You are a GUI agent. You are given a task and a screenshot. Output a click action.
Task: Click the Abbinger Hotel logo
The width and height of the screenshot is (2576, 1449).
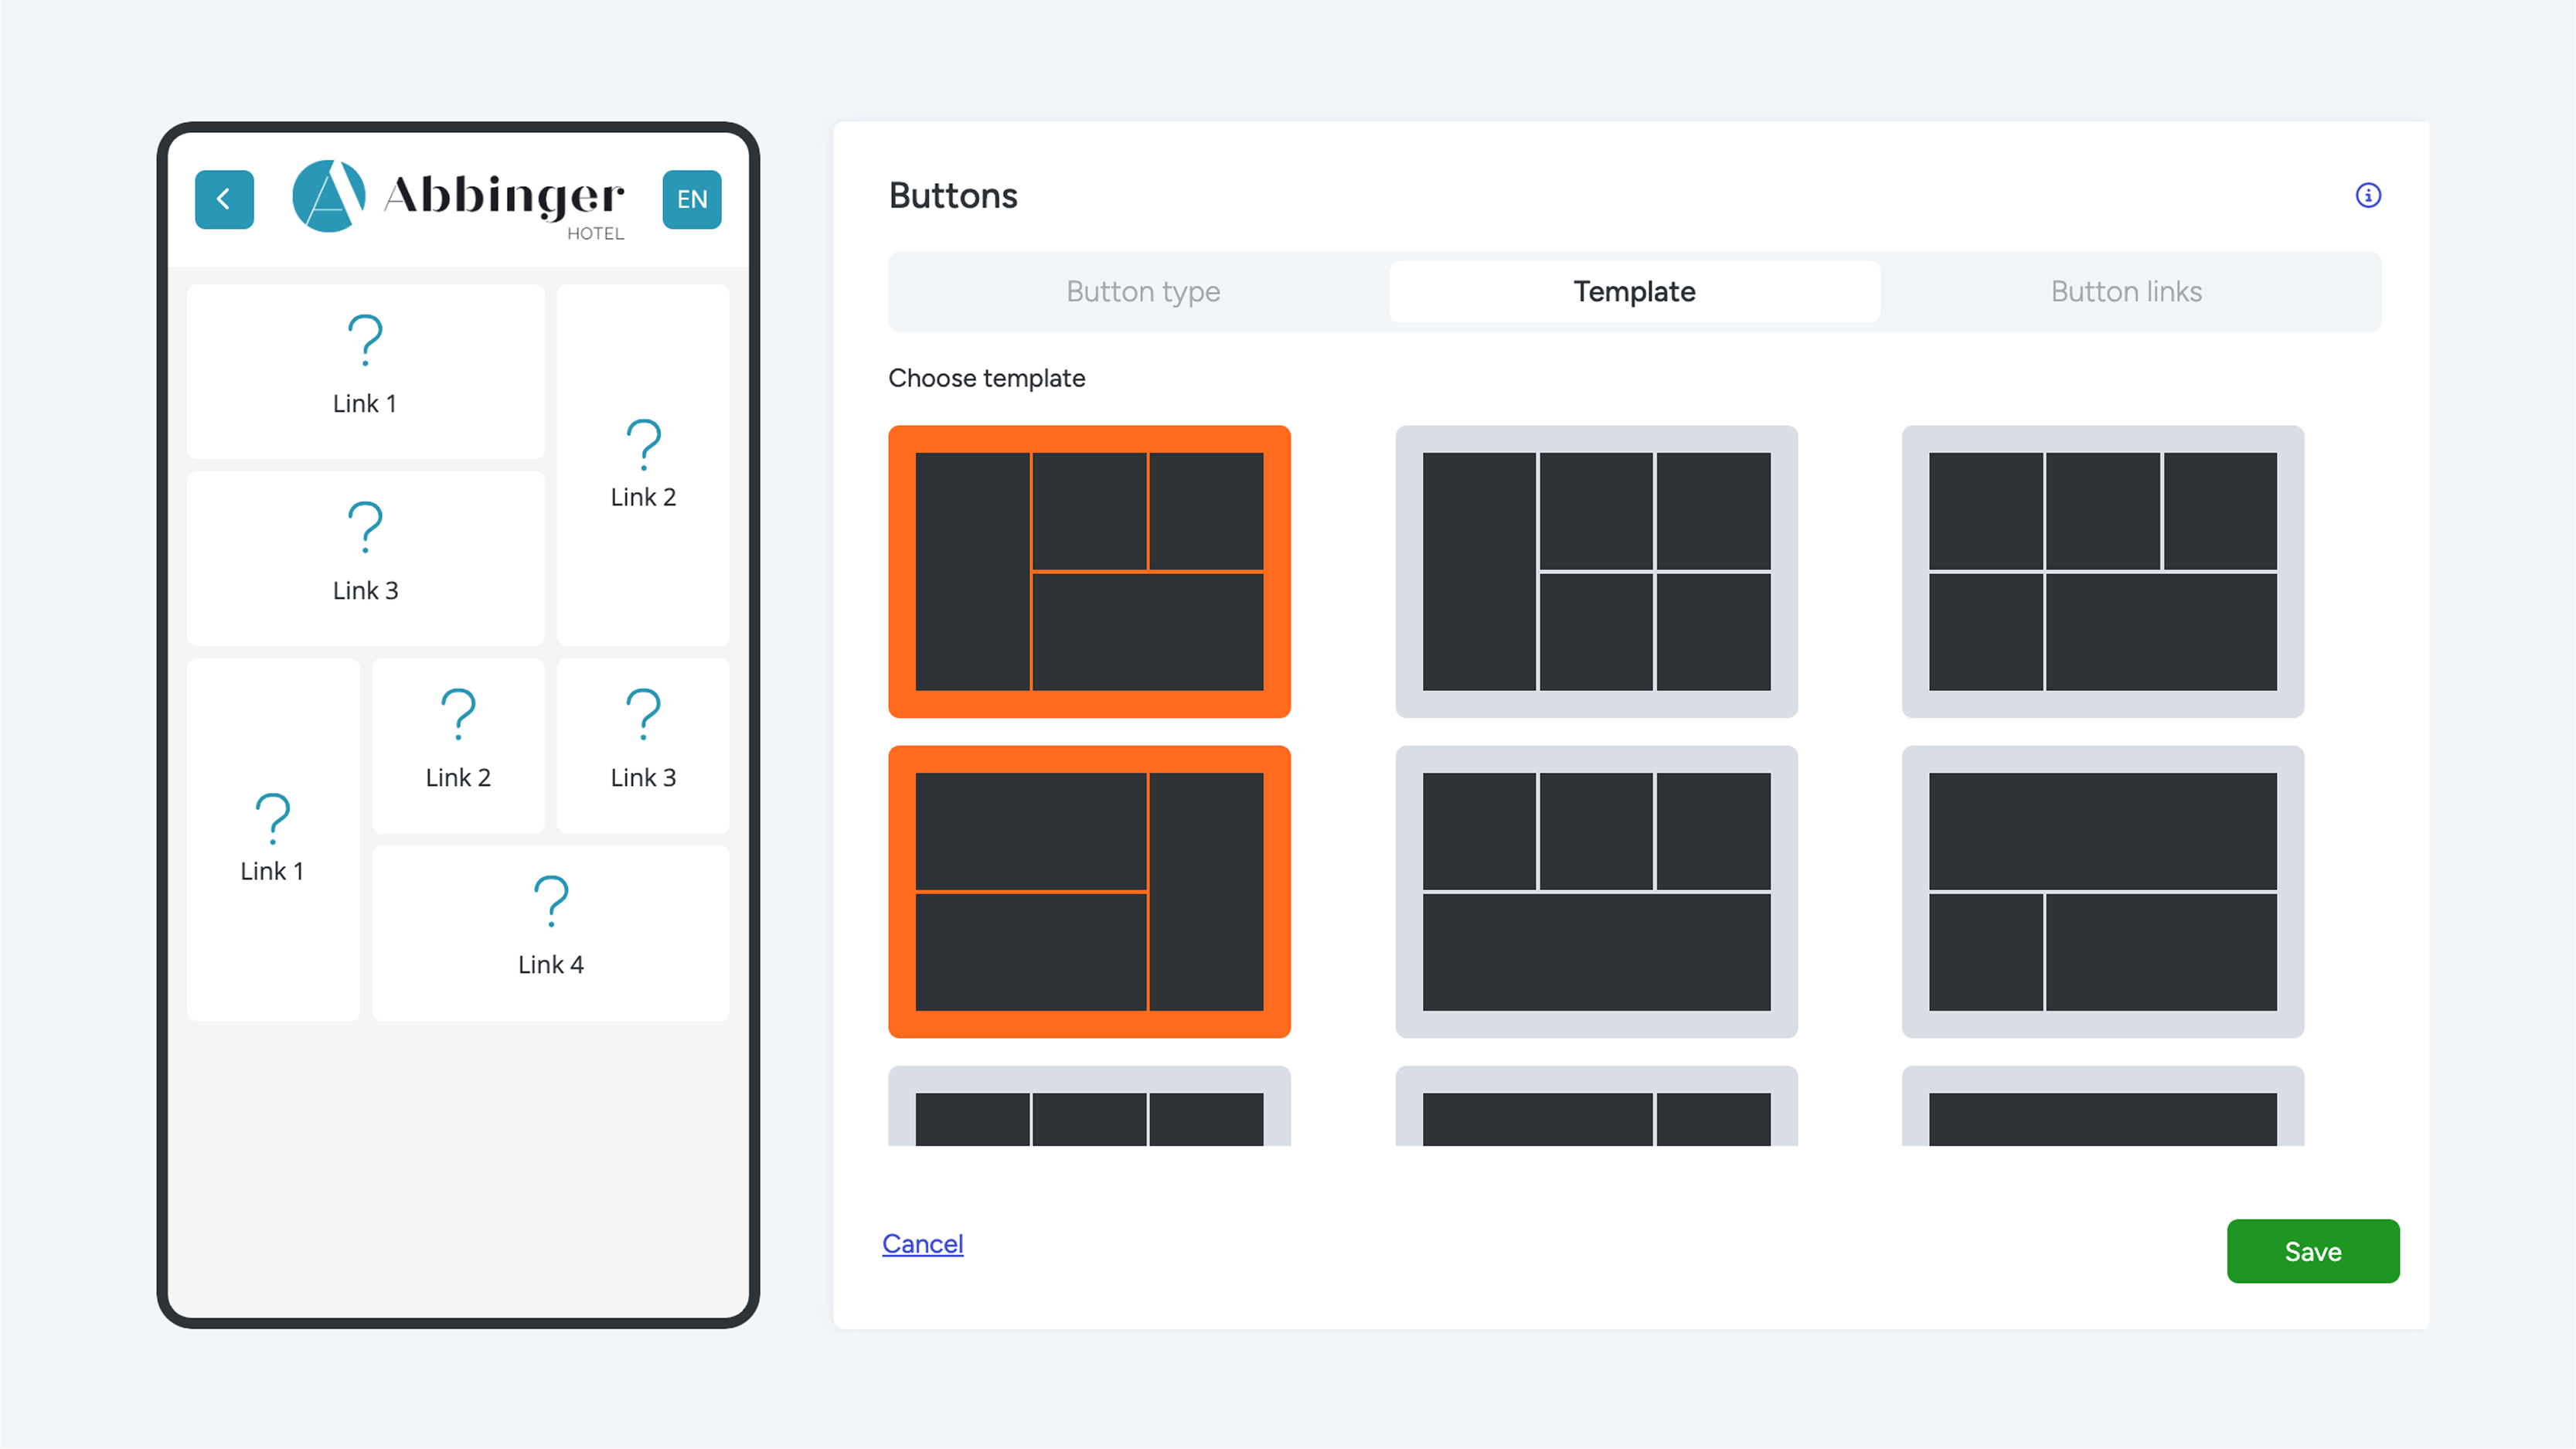pos(458,199)
